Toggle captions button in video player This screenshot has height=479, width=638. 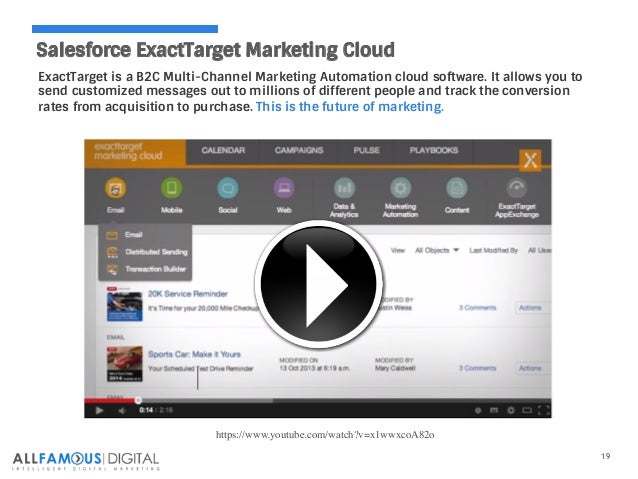tap(494, 410)
